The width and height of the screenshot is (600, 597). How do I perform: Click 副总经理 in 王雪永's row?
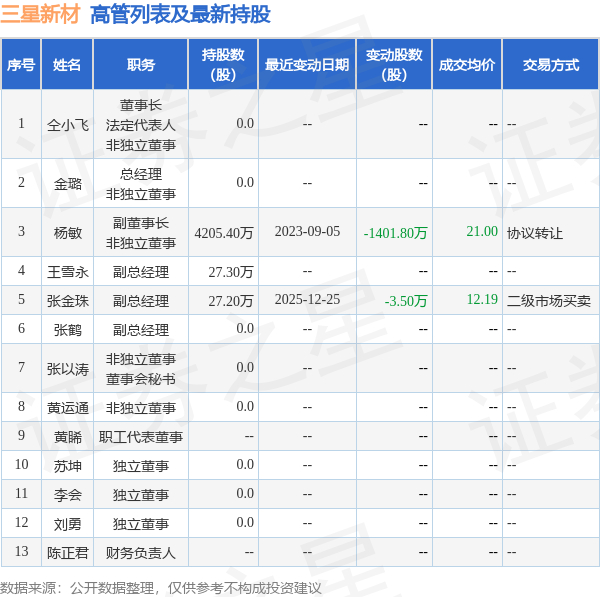140,272
